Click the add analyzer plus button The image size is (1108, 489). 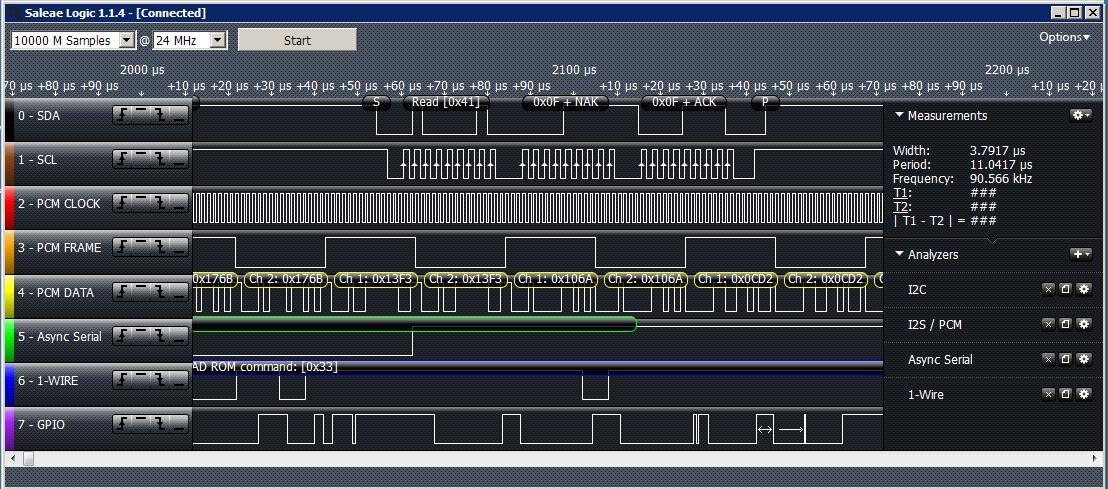1080,254
